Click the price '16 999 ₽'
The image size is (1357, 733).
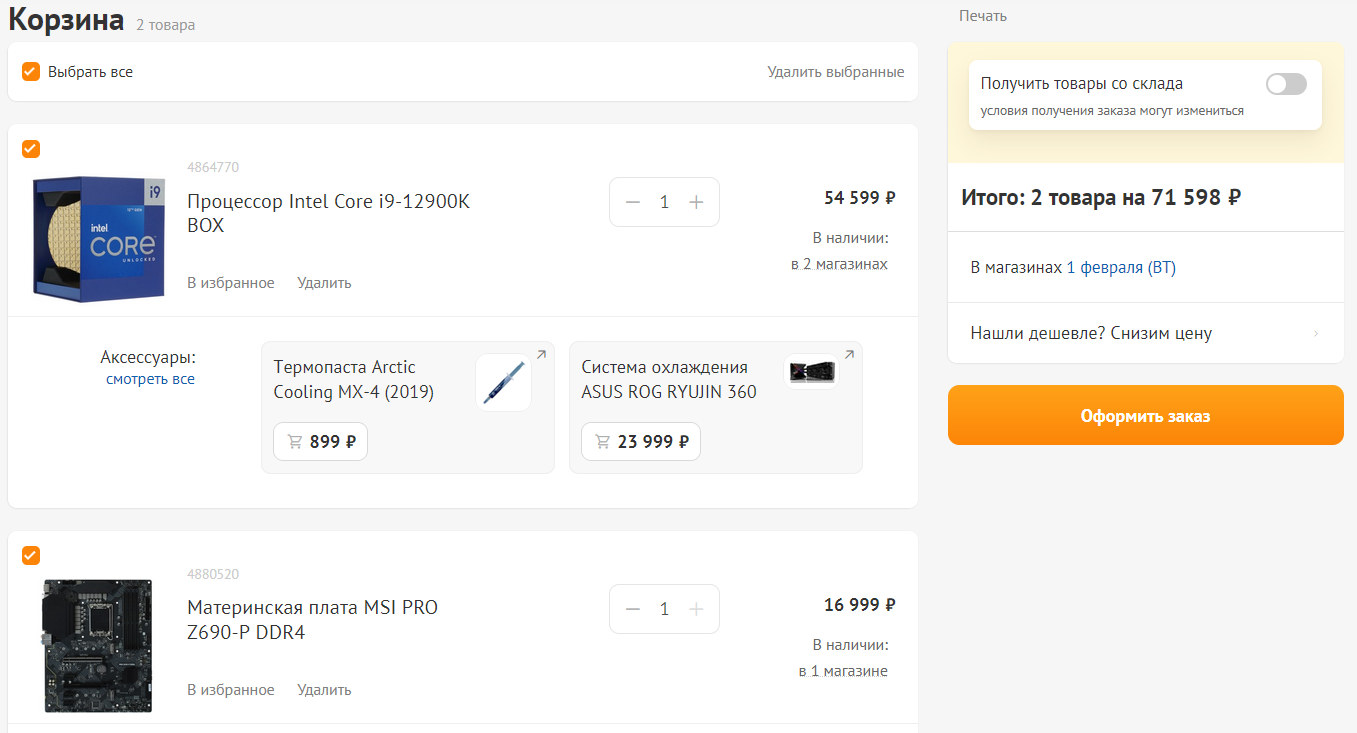point(859,605)
